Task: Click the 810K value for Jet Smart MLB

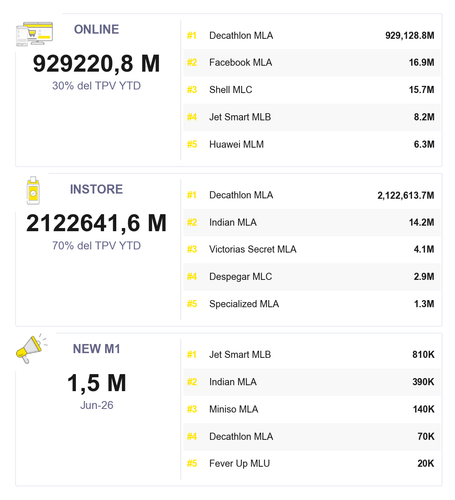Action: pos(423,355)
